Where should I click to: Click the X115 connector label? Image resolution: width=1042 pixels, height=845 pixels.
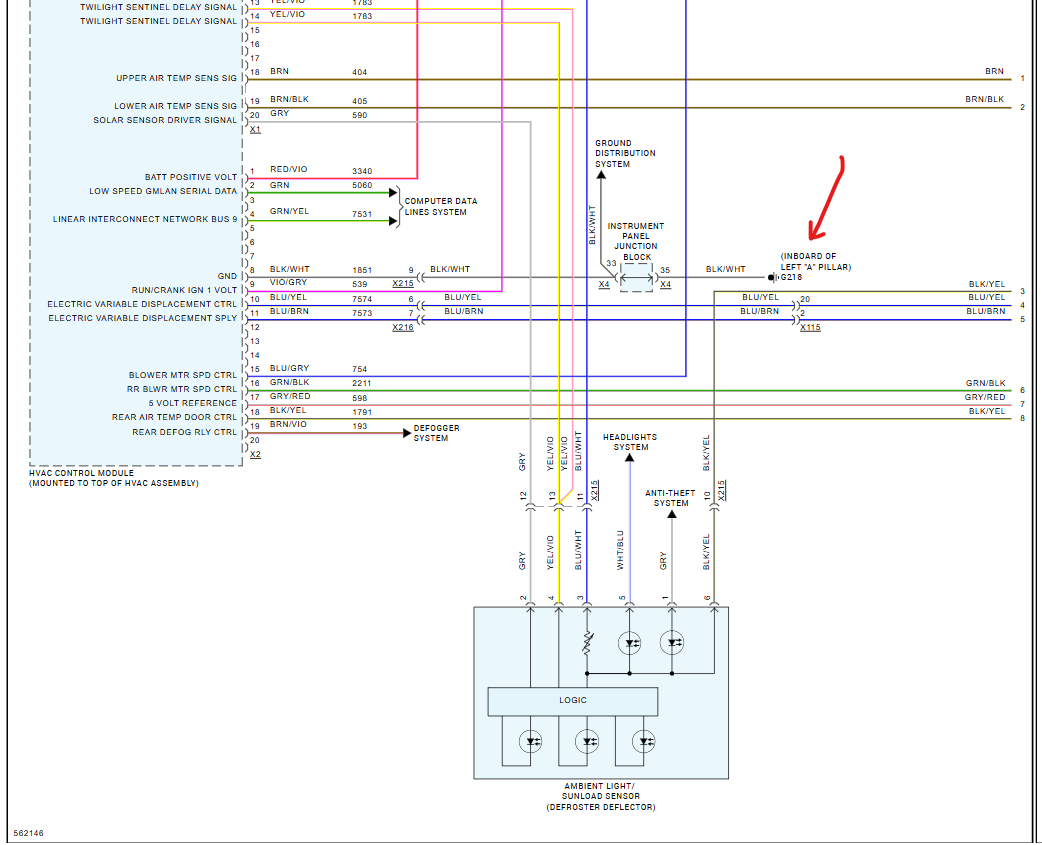[810, 328]
